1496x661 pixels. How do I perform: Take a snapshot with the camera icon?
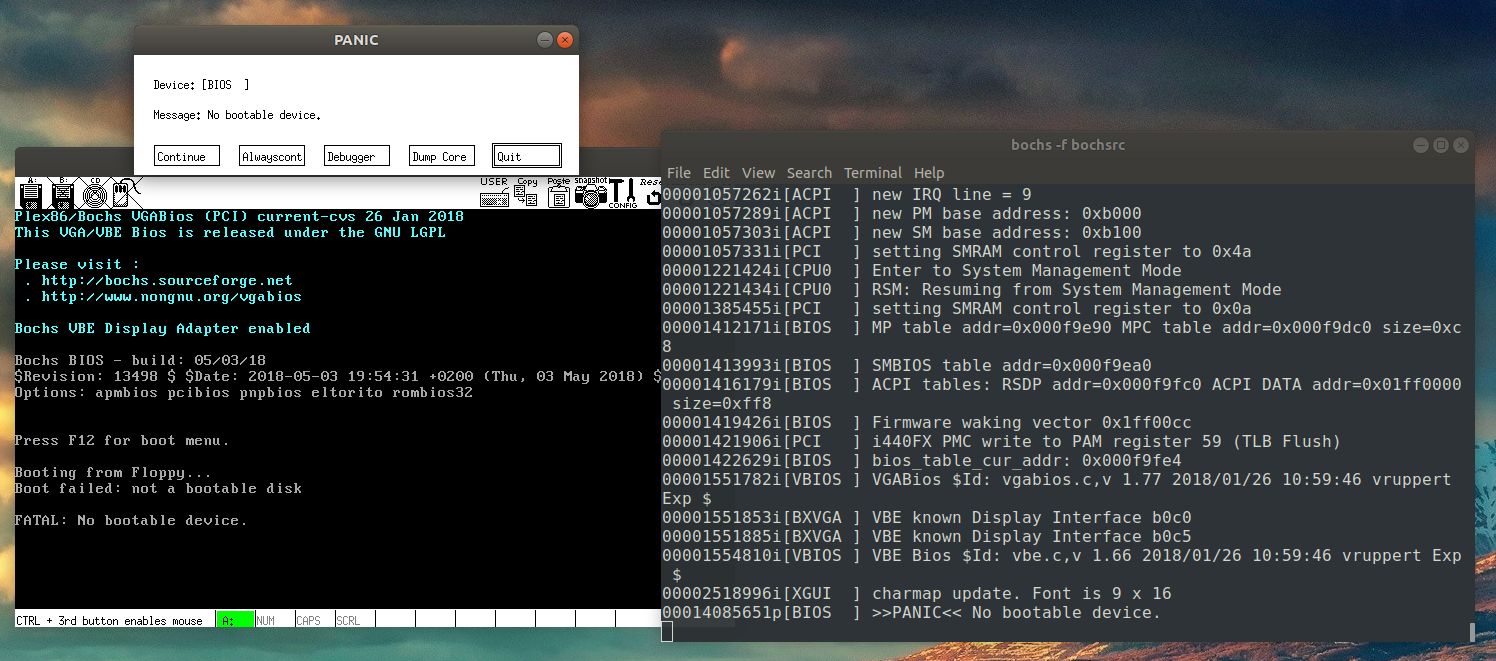coord(590,192)
